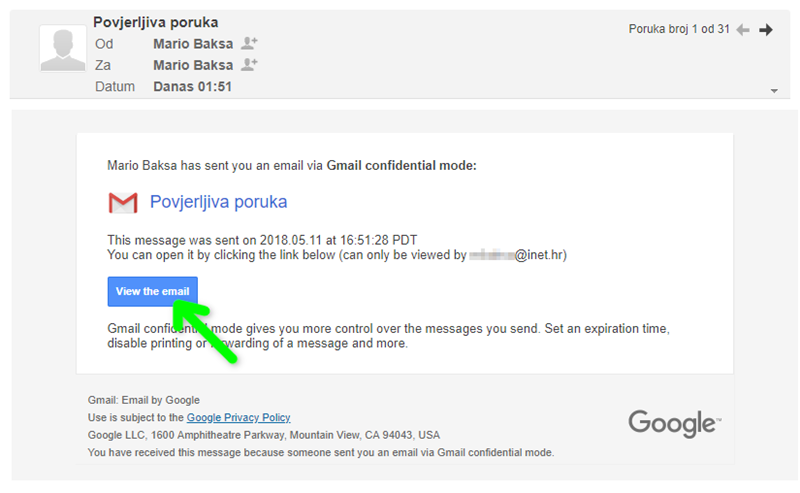The width and height of the screenshot is (800, 493).
Task: Go to the previous message arrow
Action: pyautogui.click(x=743, y=30)
